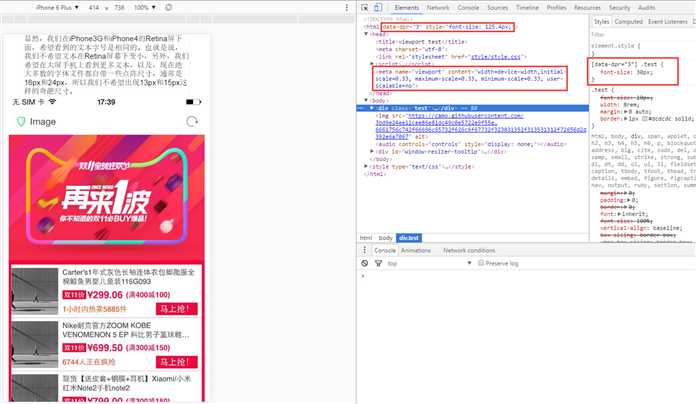Screen dimensions: 696x404
Task: Expand the font inherit property arrow
Action: pyautogui.click(x=619, y=214)
